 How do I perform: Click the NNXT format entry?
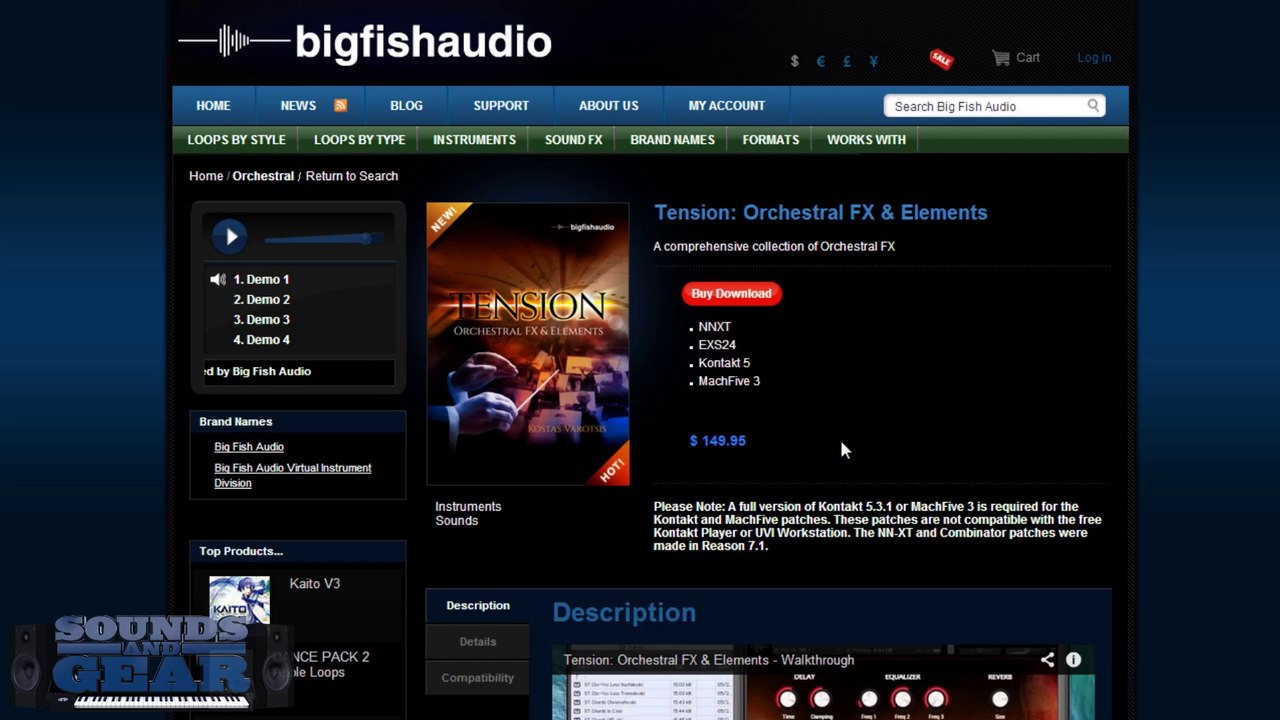tap(714, 327)
